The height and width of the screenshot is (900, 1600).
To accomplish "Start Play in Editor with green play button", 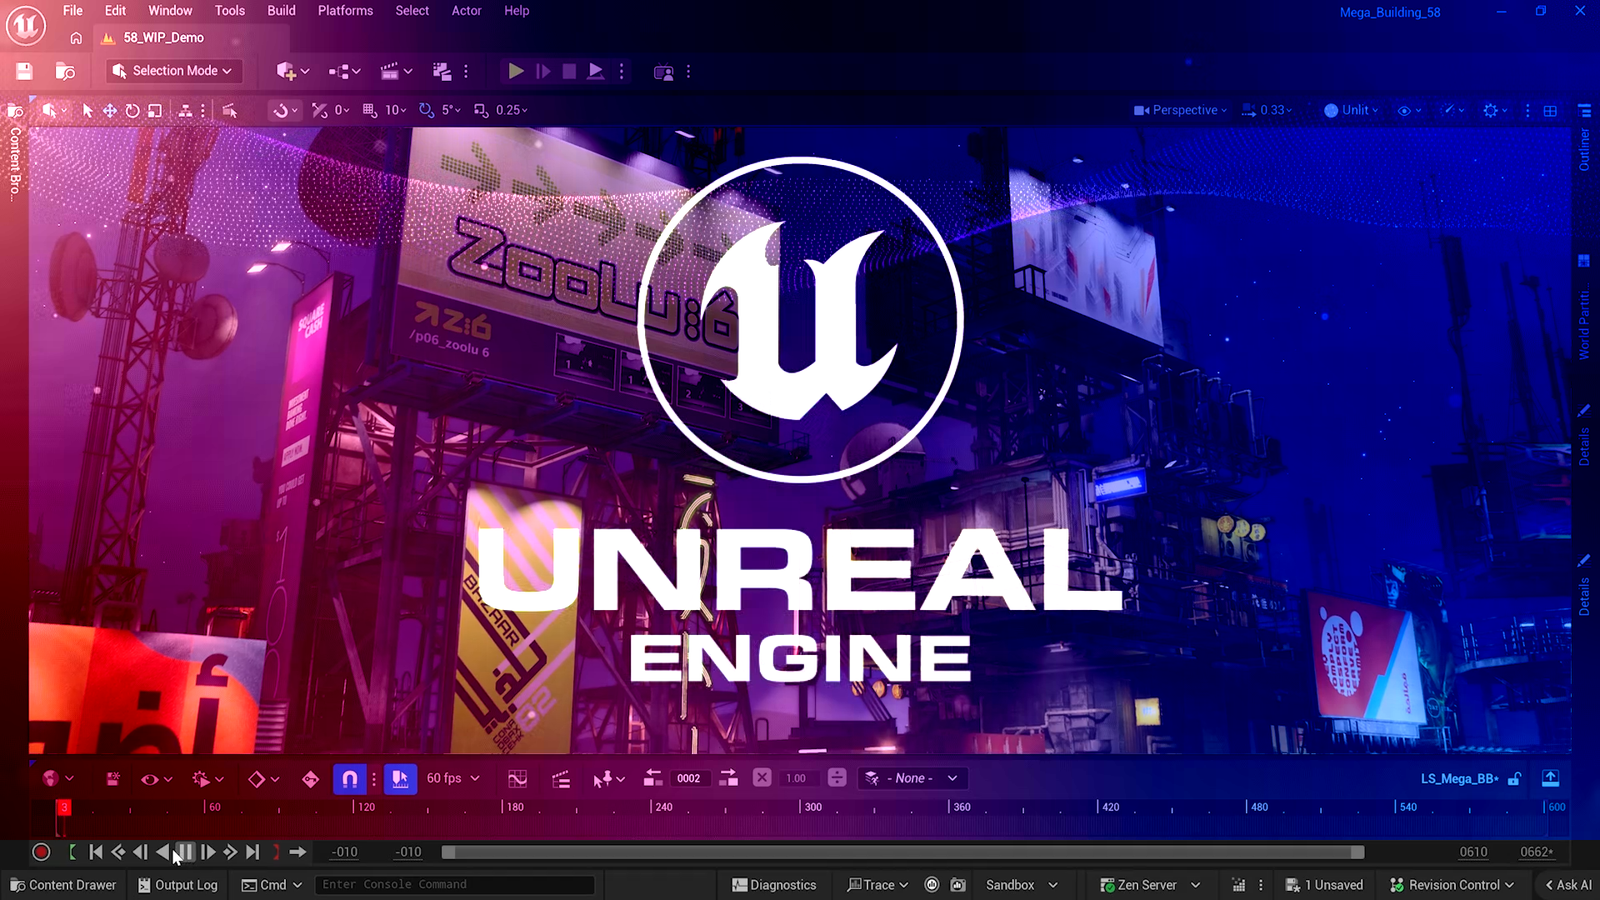I will (515, 71).
